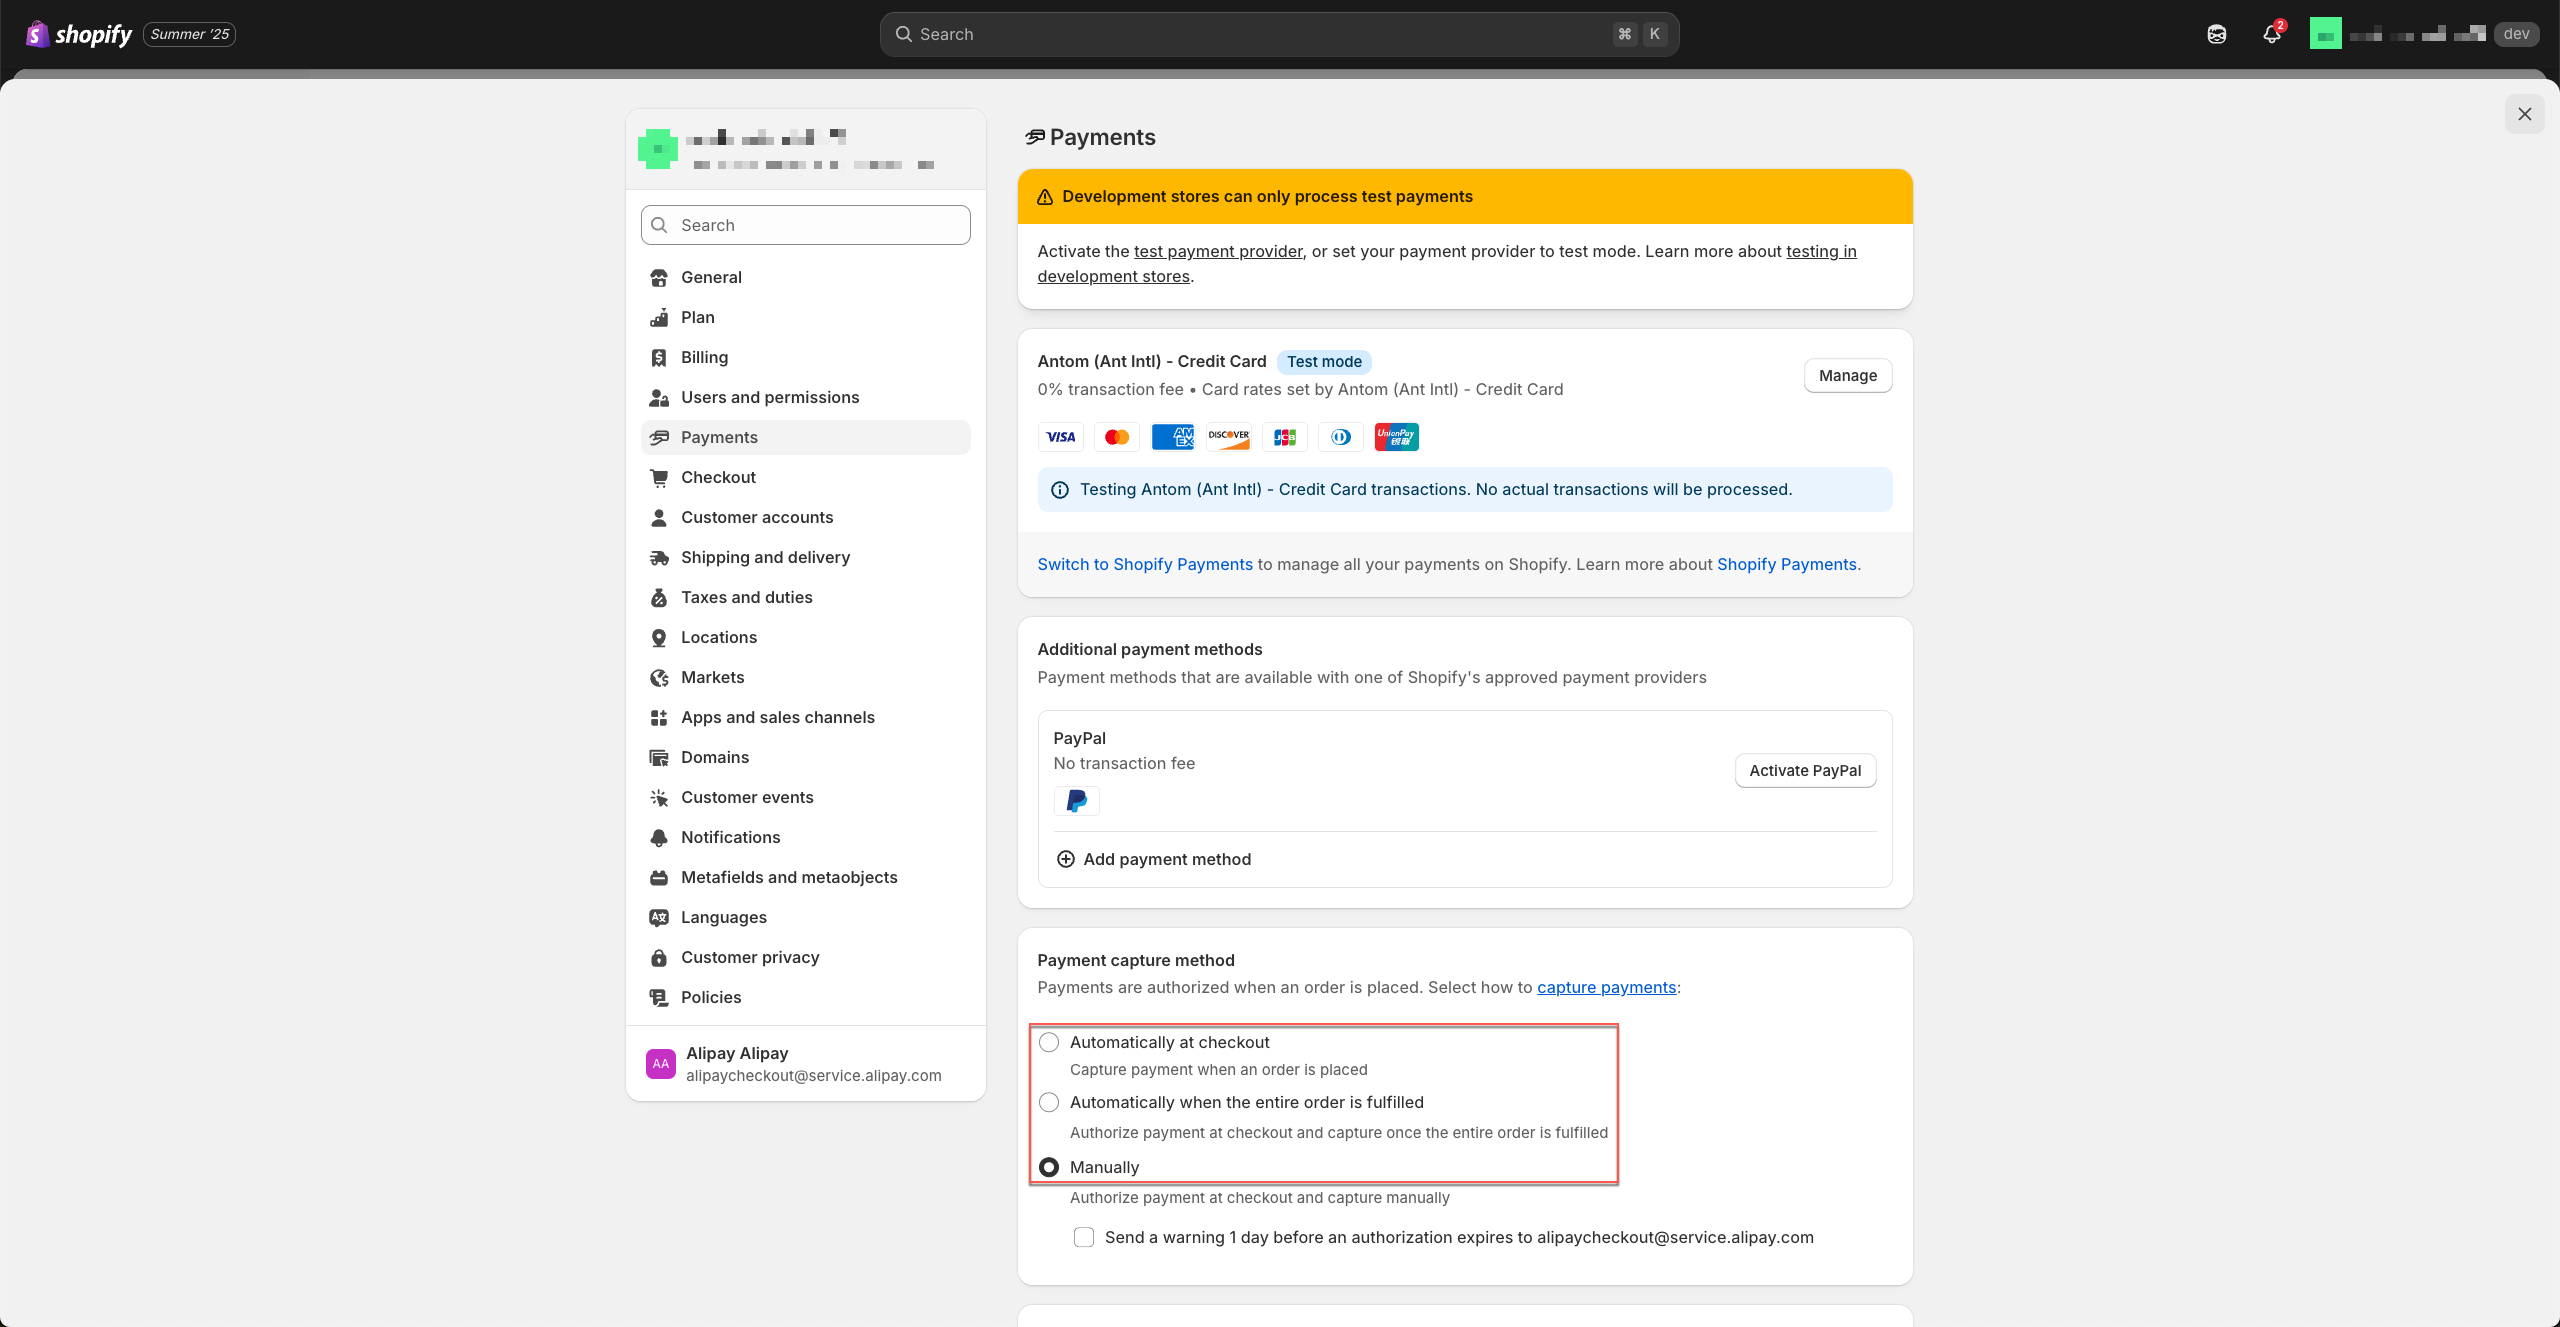Click the Markets globe icon
This screenshot has width=2560, height=1327.
659,677
